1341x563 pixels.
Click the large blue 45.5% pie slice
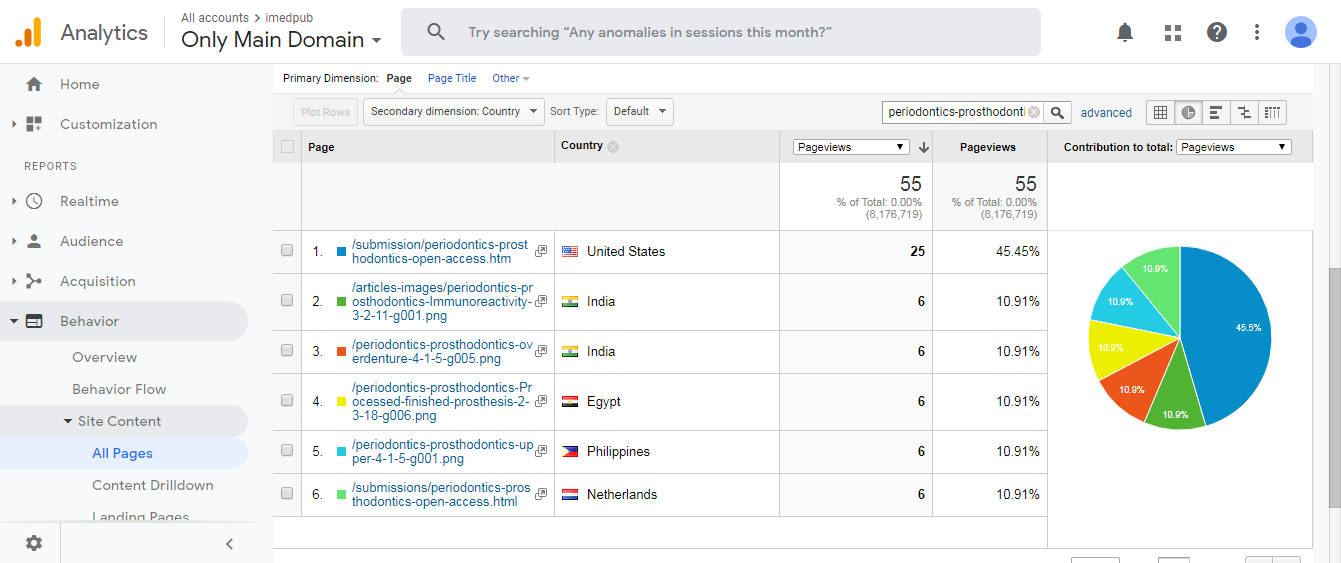click(x=1225, y=330)
